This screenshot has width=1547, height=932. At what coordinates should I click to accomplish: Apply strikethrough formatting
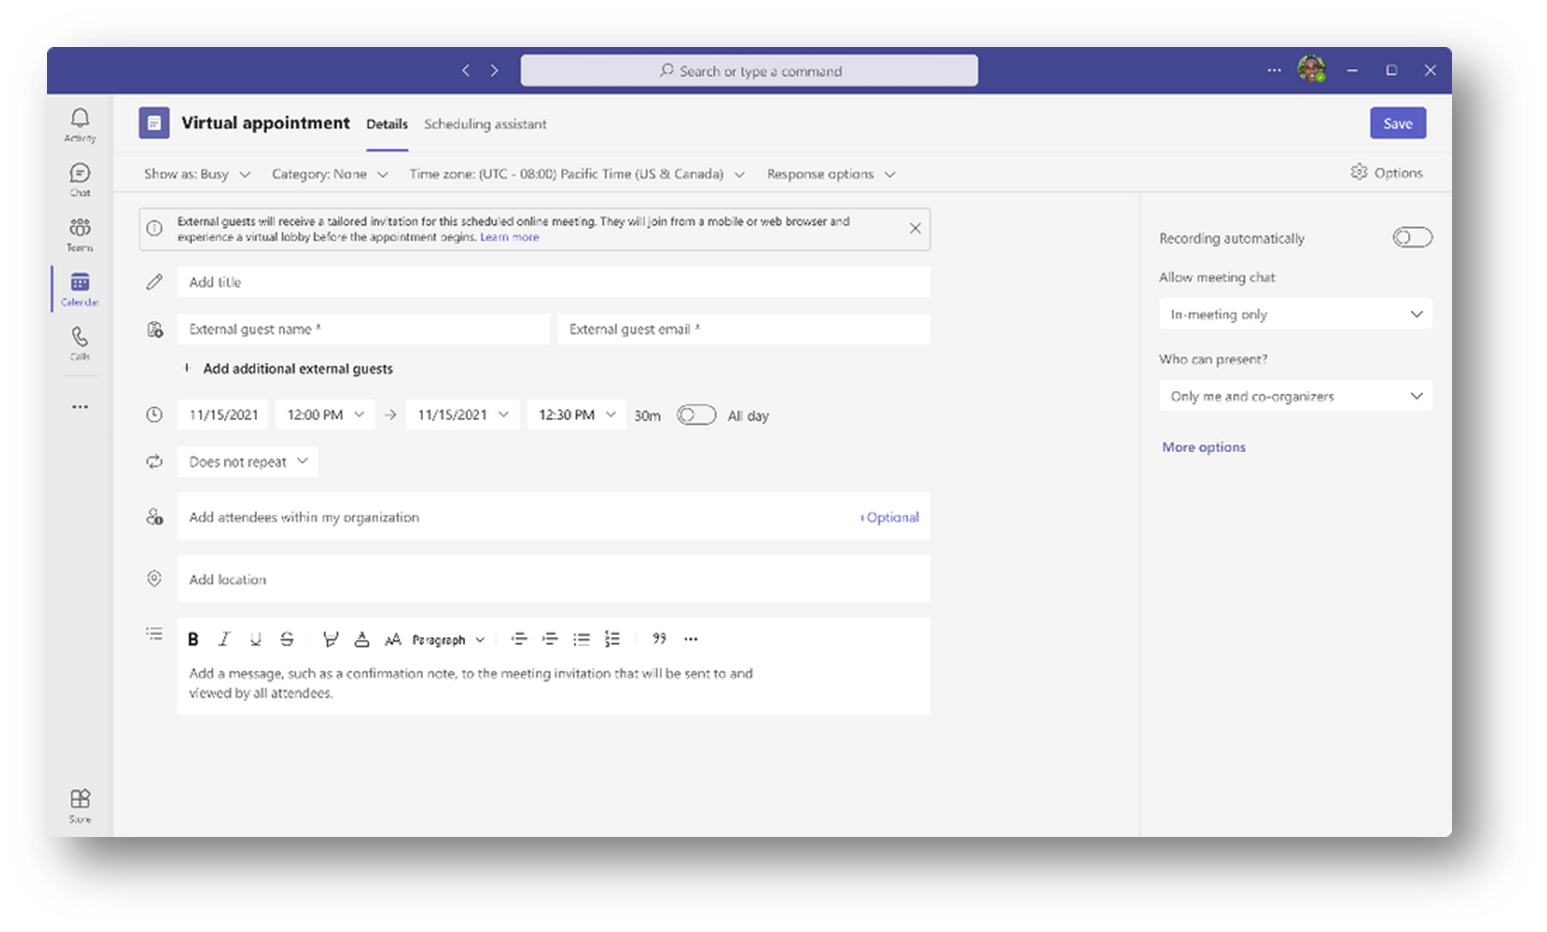[x=287, y=638]
